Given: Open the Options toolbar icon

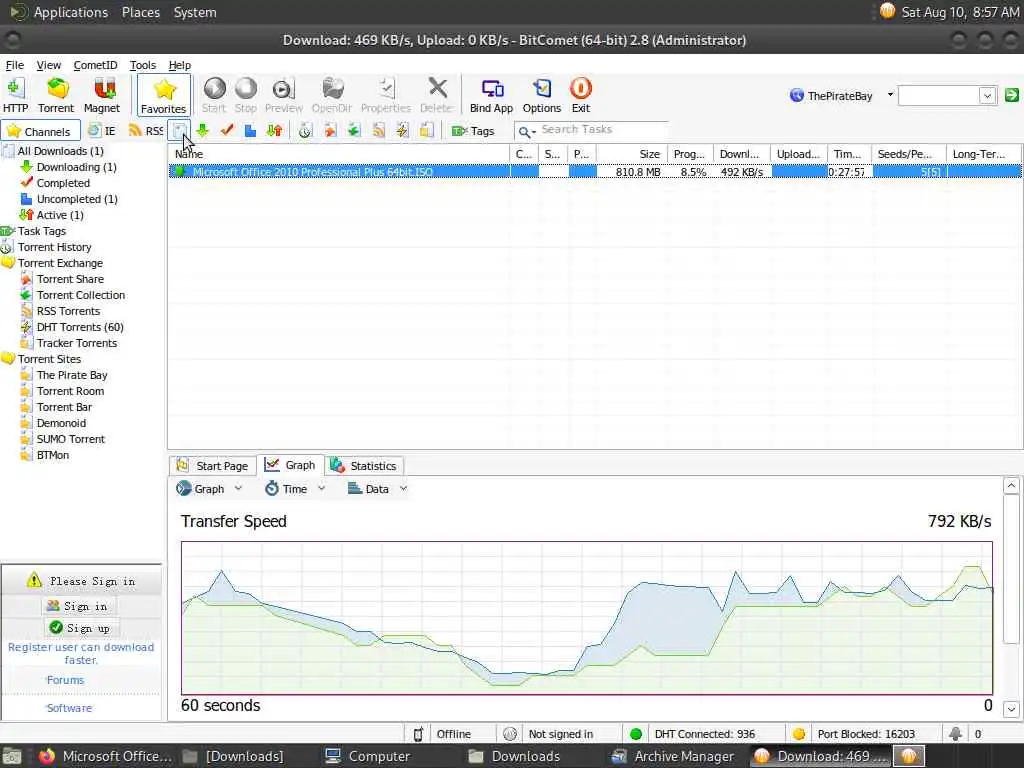Looking at the screenshot, I should tap(542, 95).
